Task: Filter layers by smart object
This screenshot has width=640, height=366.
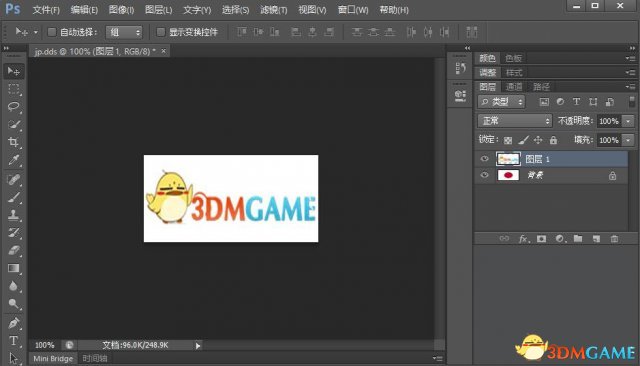Action: (610, 102)
